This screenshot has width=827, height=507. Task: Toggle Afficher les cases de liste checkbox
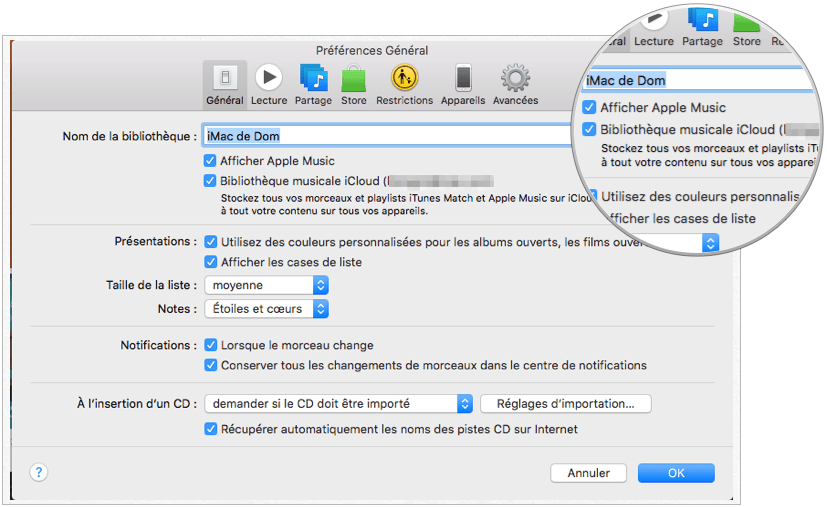(210, 262)
